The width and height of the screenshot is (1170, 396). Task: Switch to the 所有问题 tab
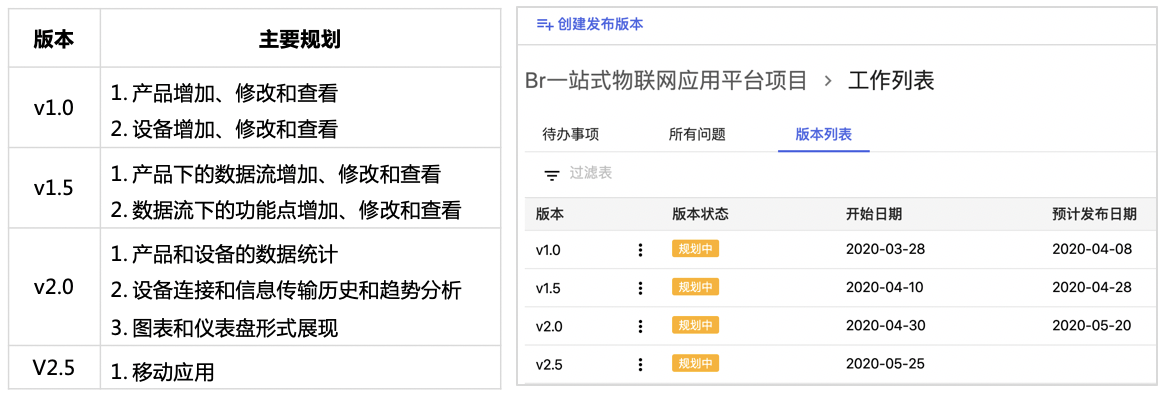coord(697,134)
